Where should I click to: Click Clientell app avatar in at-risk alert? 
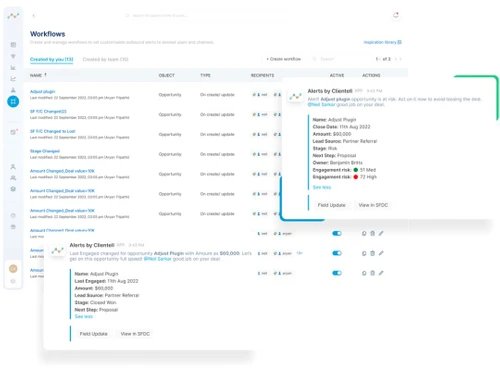(x=295, y=97)
